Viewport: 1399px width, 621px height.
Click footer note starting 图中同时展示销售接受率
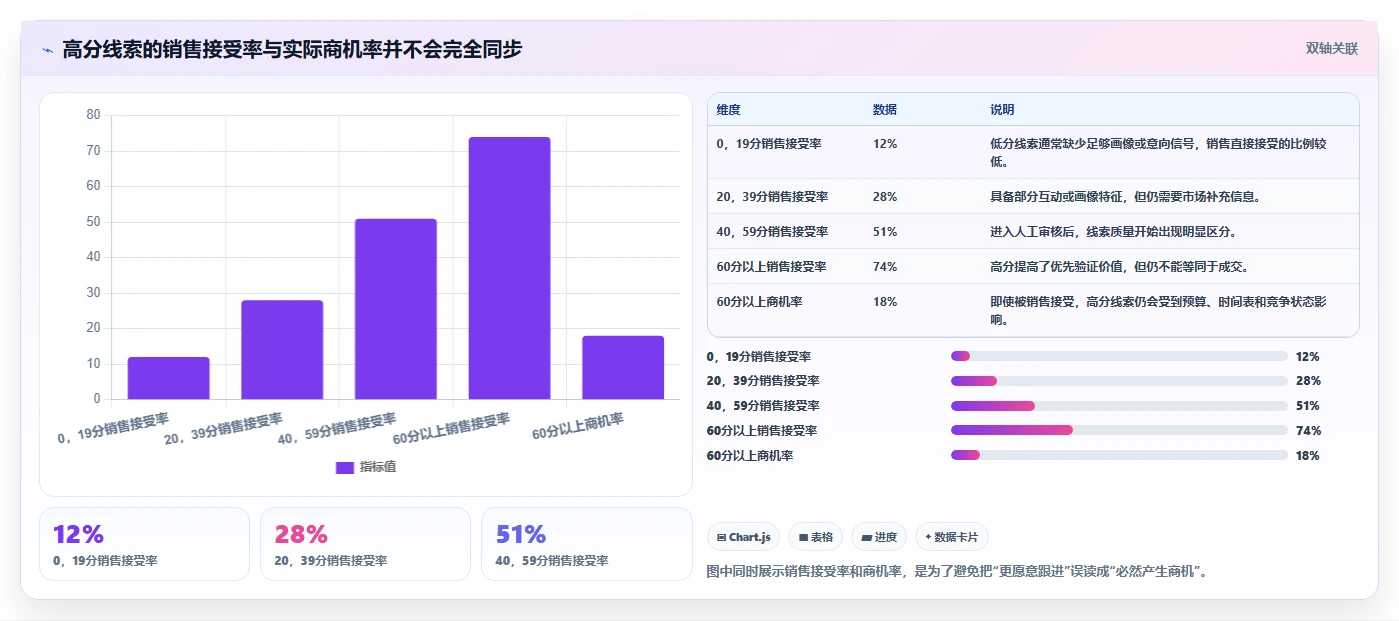tap(957, 572)
